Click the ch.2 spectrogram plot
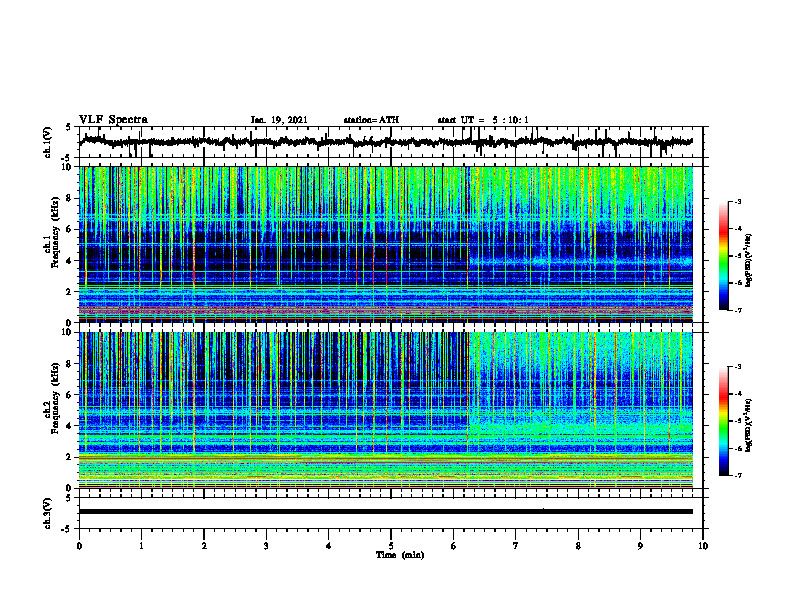The width and height of the screenshot is (792, 612). coord(386,410)
